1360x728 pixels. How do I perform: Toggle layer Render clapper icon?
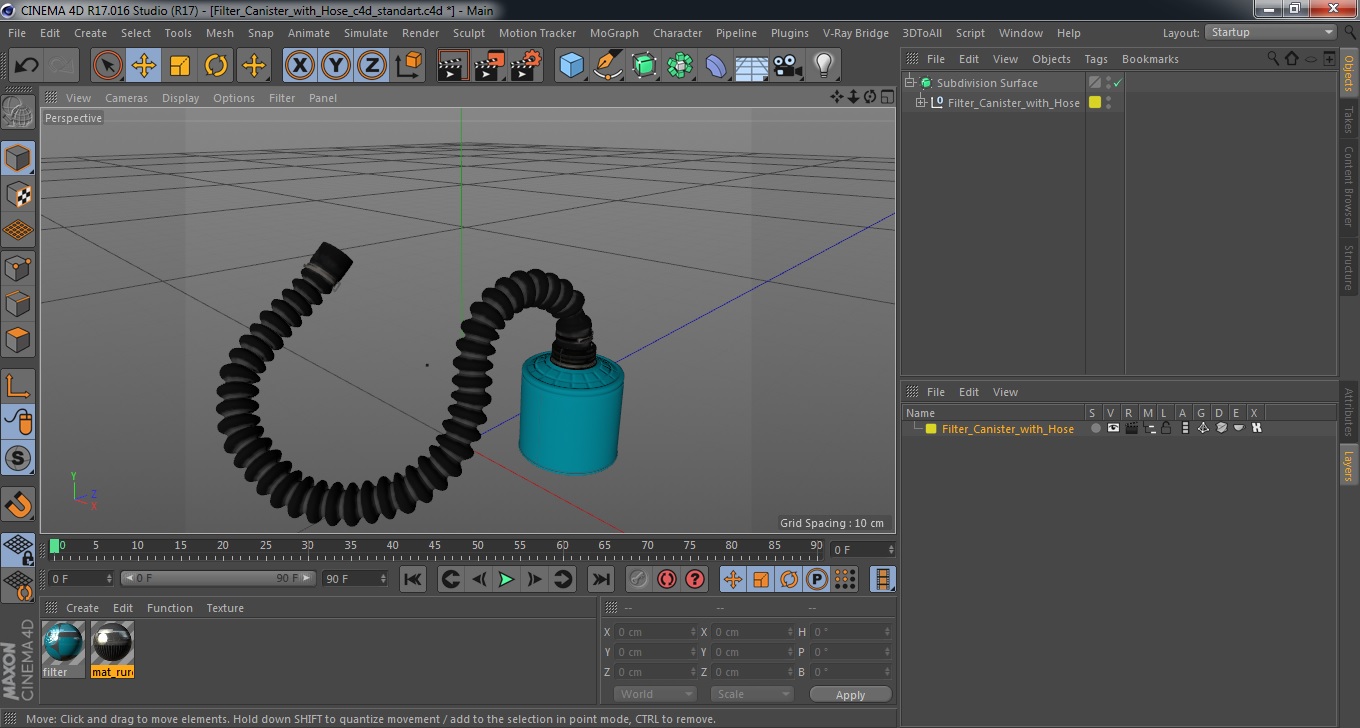1131,428
